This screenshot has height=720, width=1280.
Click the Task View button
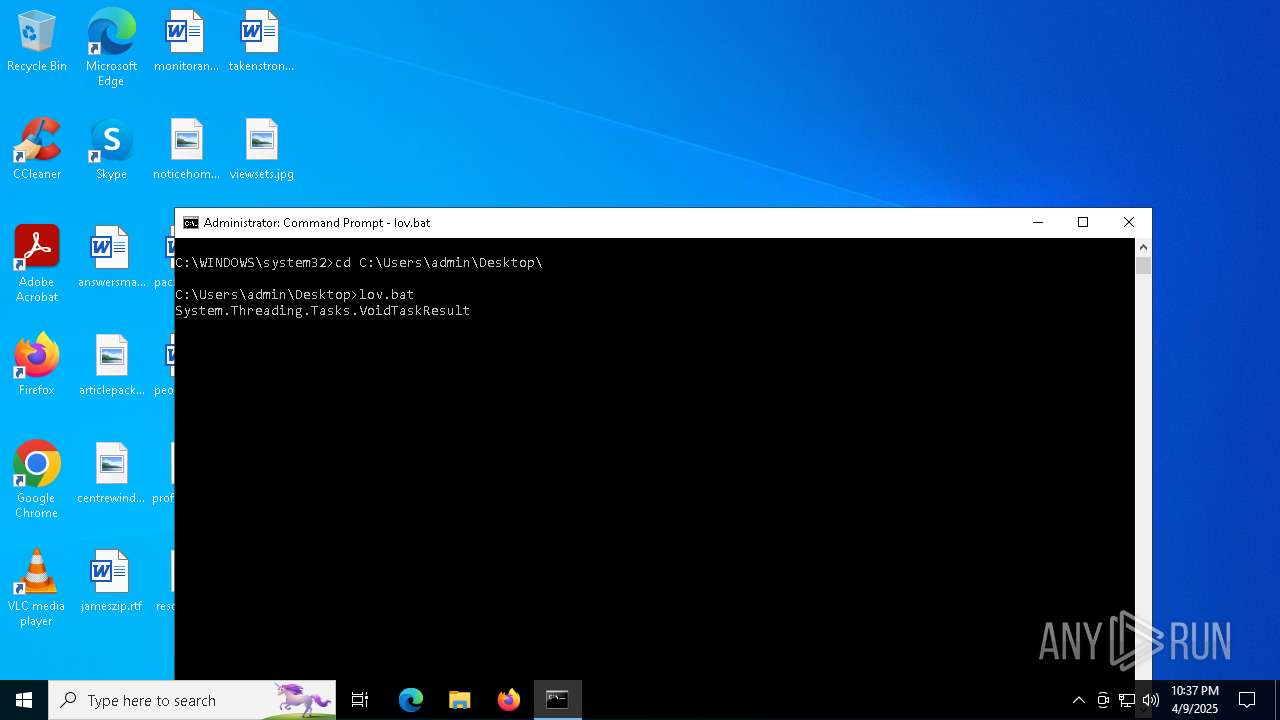pos(360,700)
